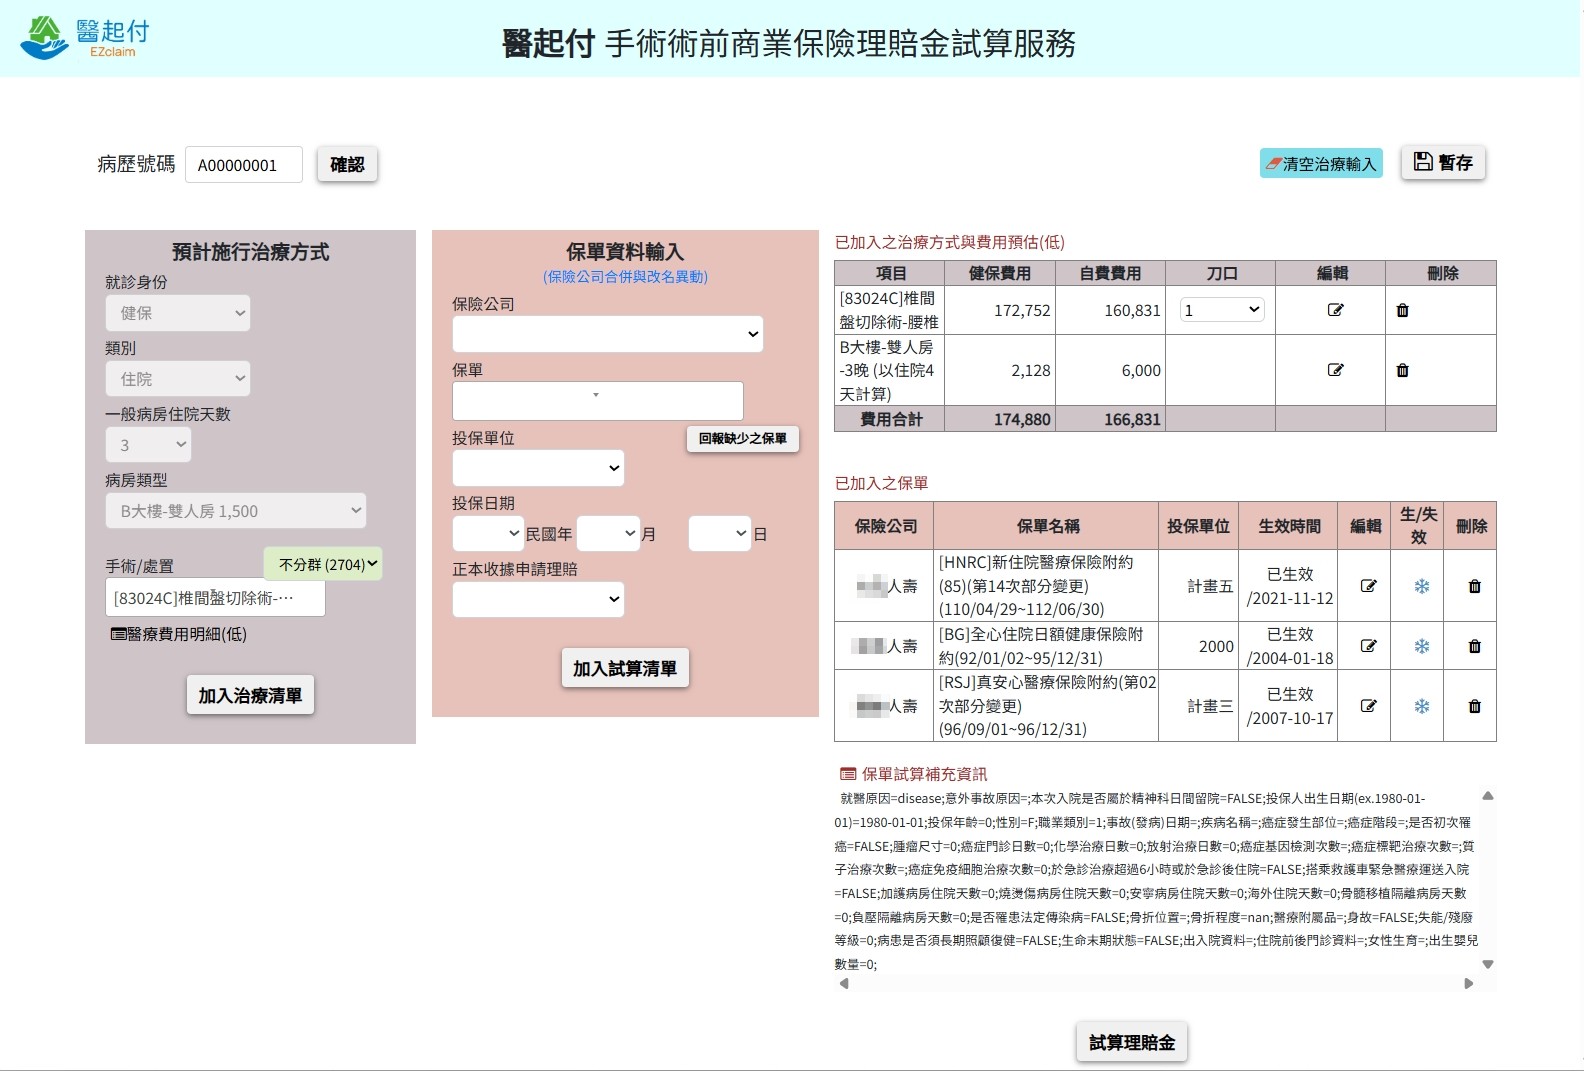Click scroll-right arrow in 補充資訊 box
The width and height of the screenshot is (1584, 1071).
pyautogui.click(x=1469, y=984)
